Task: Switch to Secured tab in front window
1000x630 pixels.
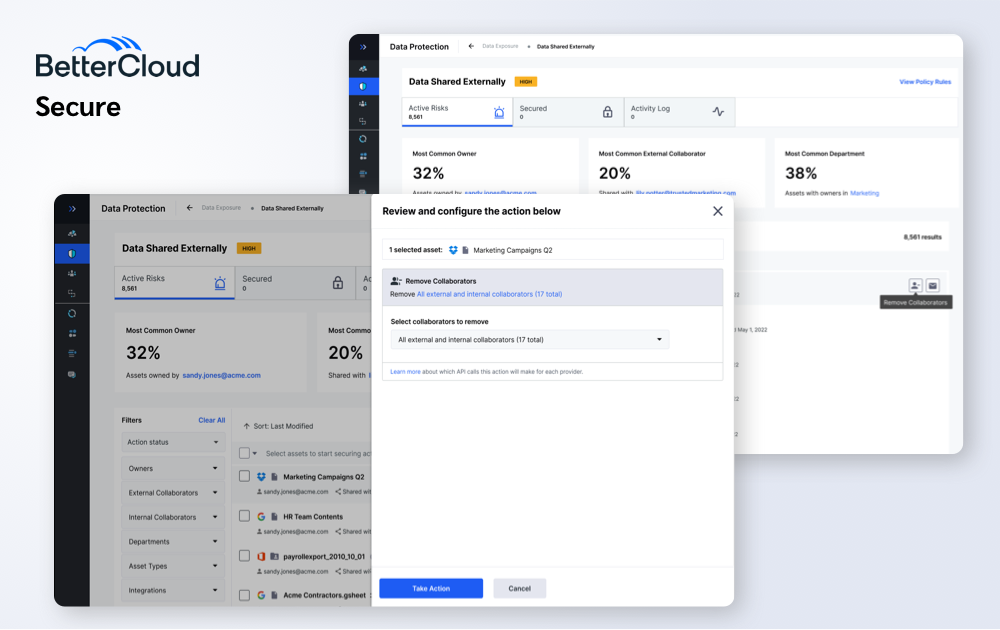Action: [295, 283]
